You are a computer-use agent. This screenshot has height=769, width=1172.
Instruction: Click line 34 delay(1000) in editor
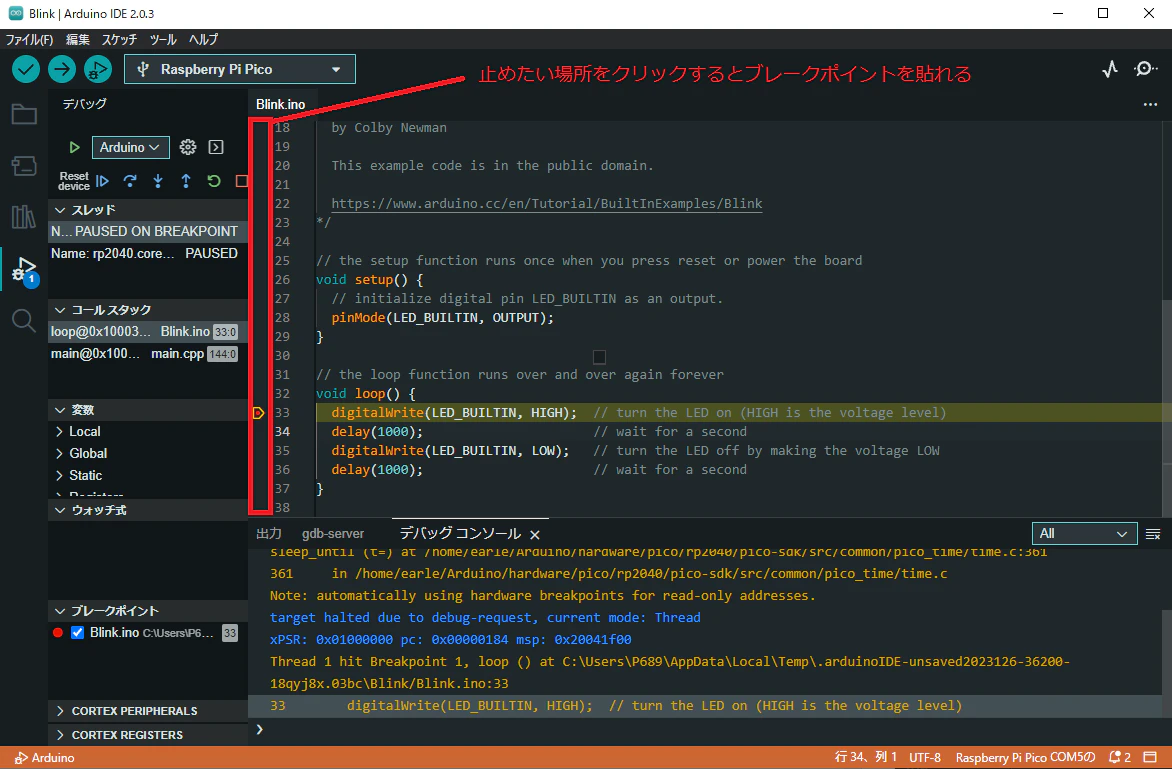(x=377, y=431)
